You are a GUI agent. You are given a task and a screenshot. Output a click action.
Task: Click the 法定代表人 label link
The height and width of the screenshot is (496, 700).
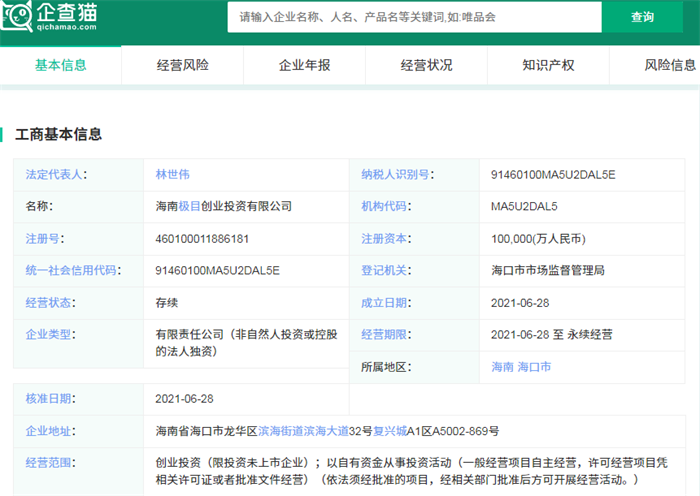(x=54, y=174)
